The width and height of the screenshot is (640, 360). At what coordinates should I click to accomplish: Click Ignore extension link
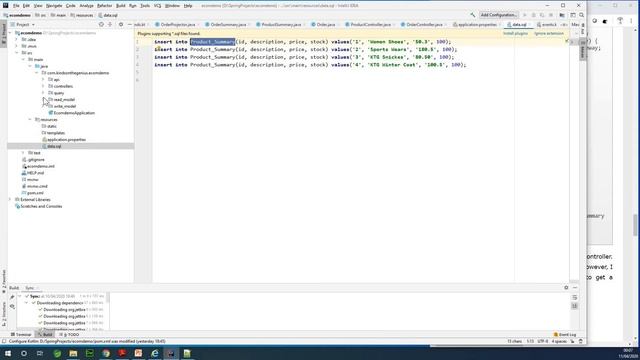pyautogui.click(x=549, y=33)
